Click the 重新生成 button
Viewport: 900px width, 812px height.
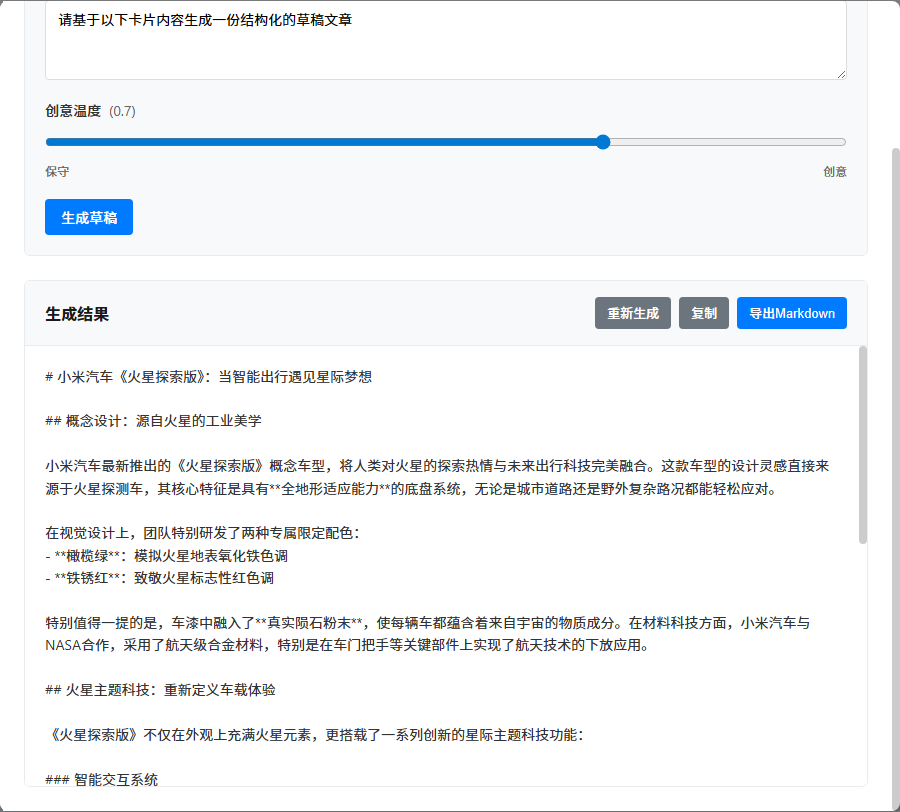tap(633, 313)
